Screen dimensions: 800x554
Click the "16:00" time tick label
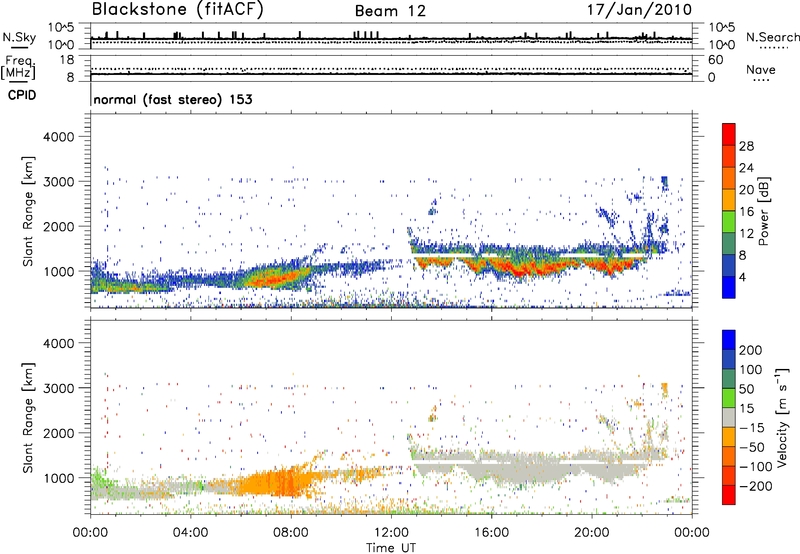coord(491,533)
